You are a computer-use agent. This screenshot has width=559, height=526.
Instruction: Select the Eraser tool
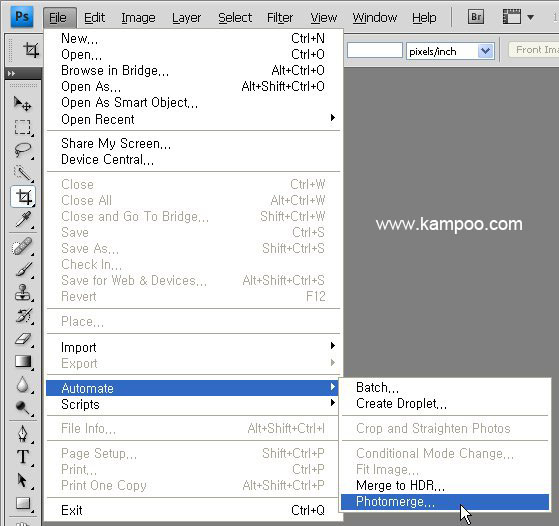(x=23, y=339)
